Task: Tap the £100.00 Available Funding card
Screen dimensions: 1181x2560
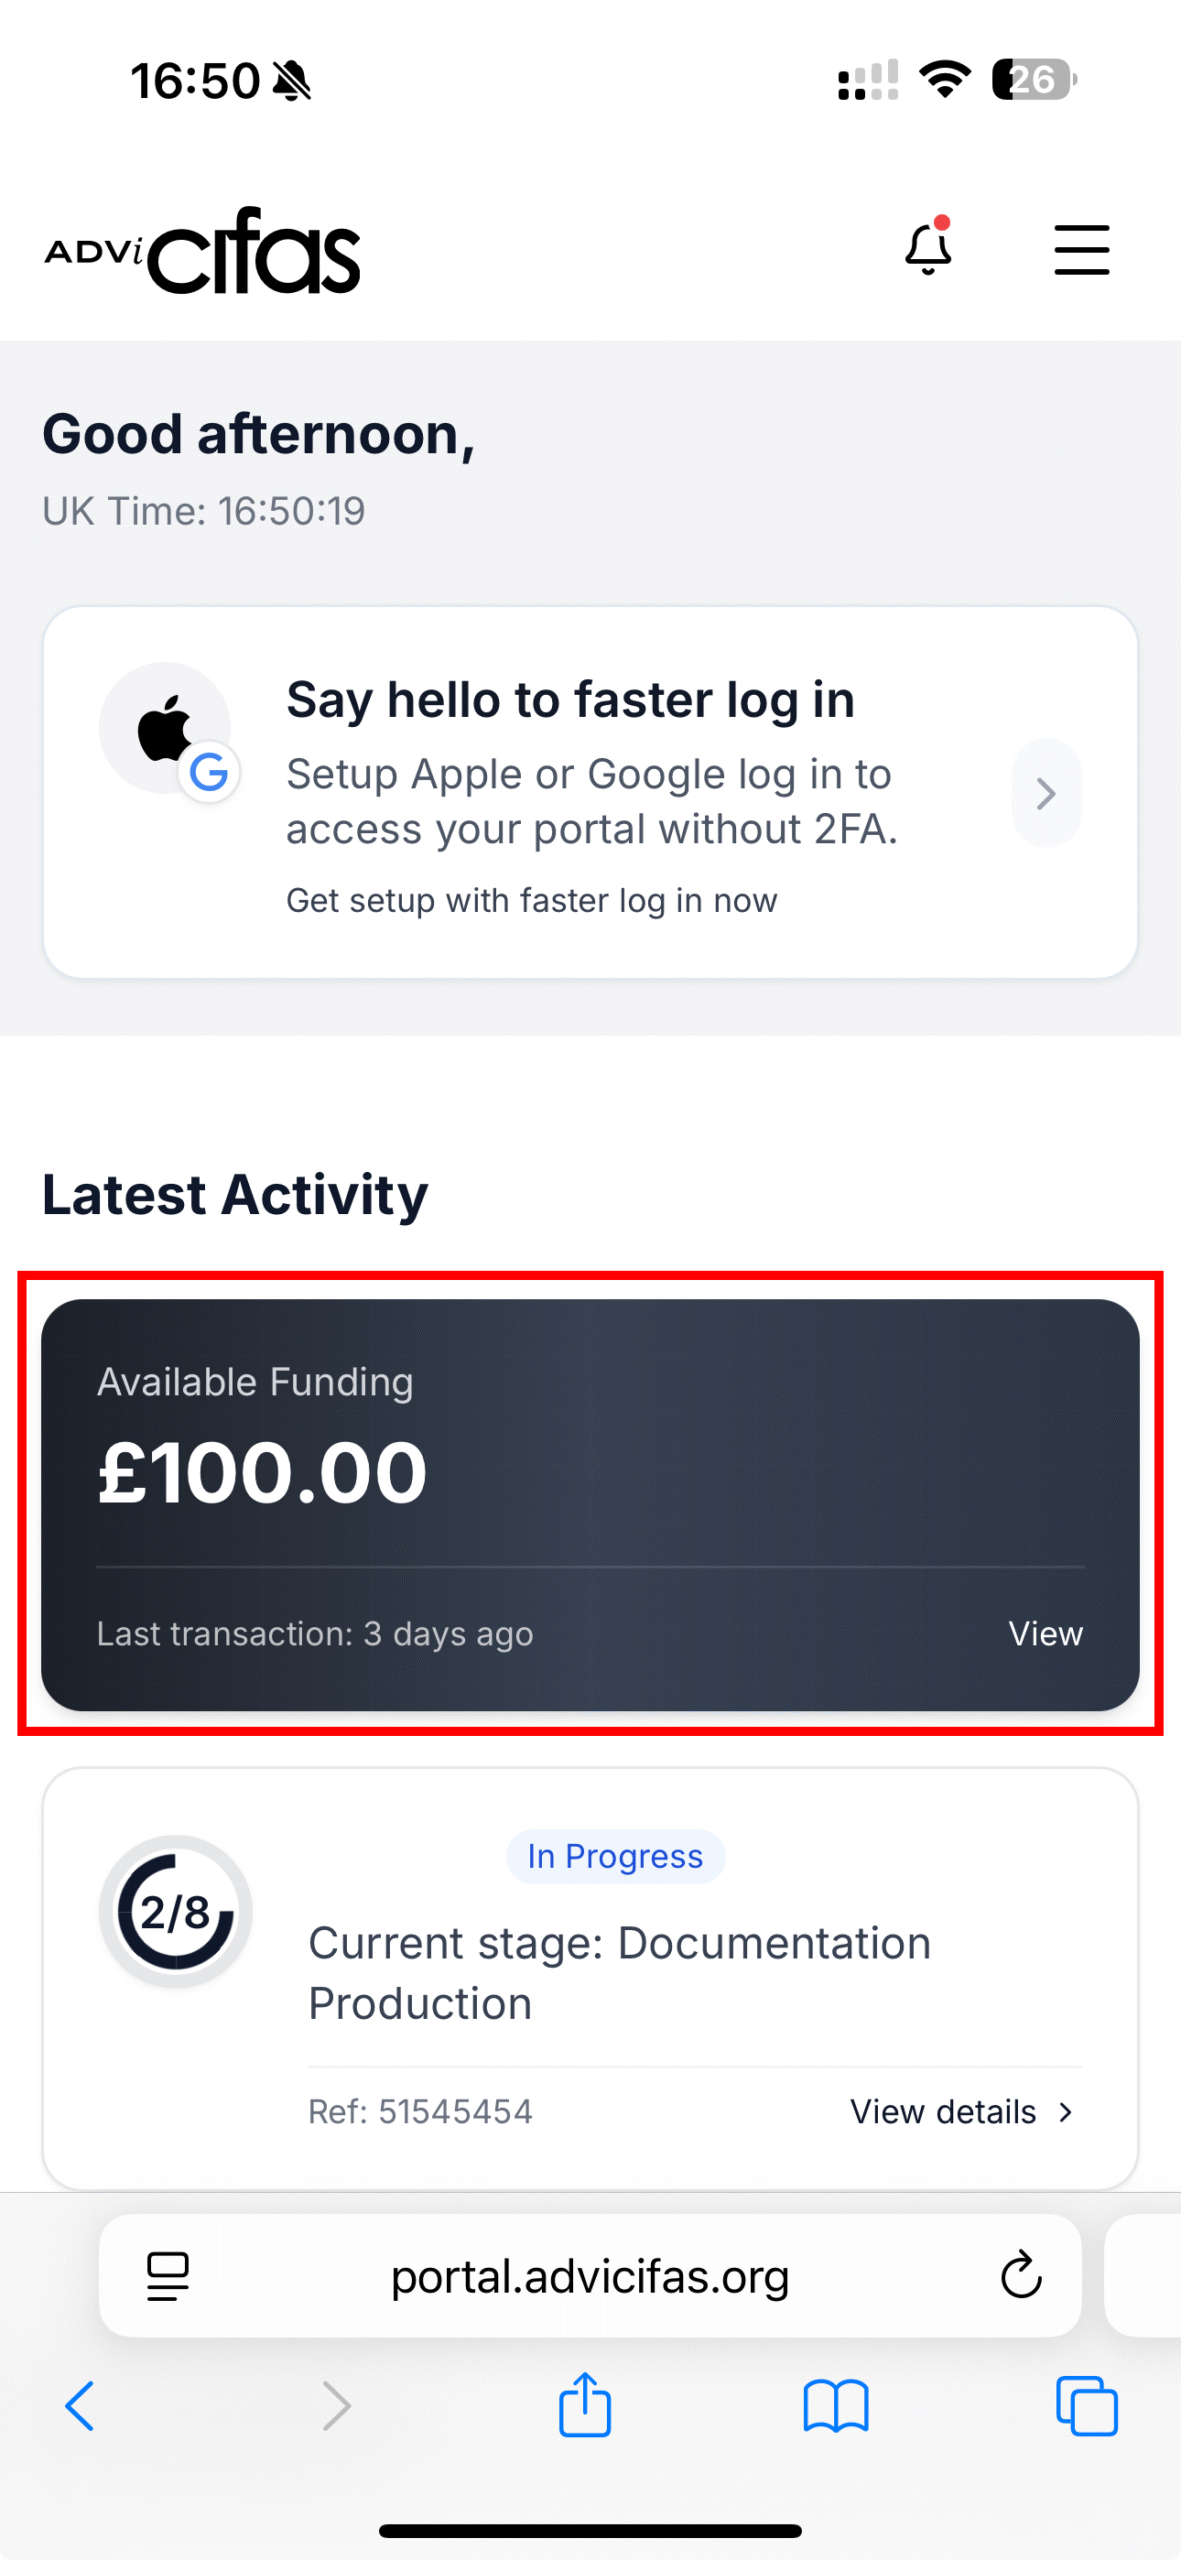Action: pyautogui.click(x=590, y=1470)
